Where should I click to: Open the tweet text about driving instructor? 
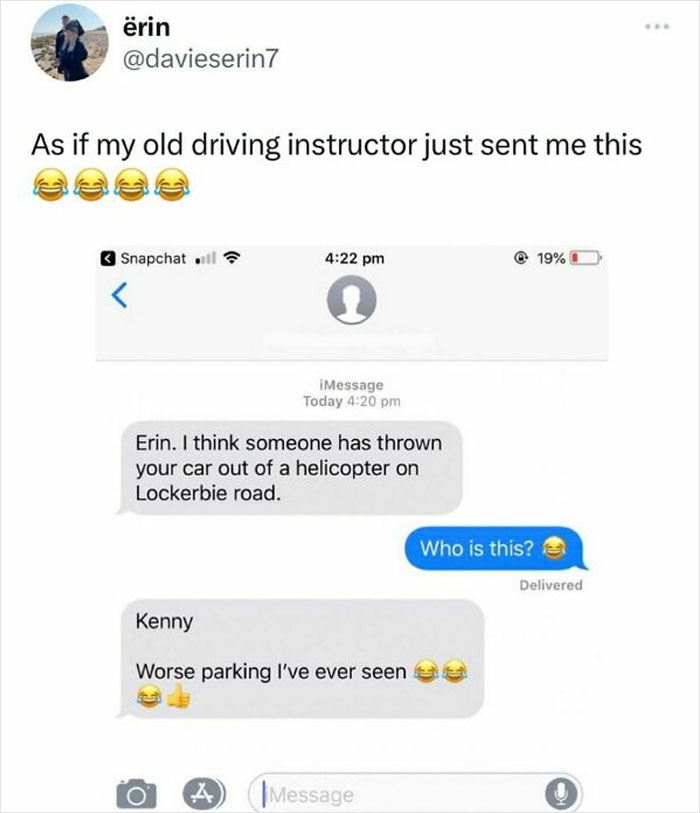337,164
